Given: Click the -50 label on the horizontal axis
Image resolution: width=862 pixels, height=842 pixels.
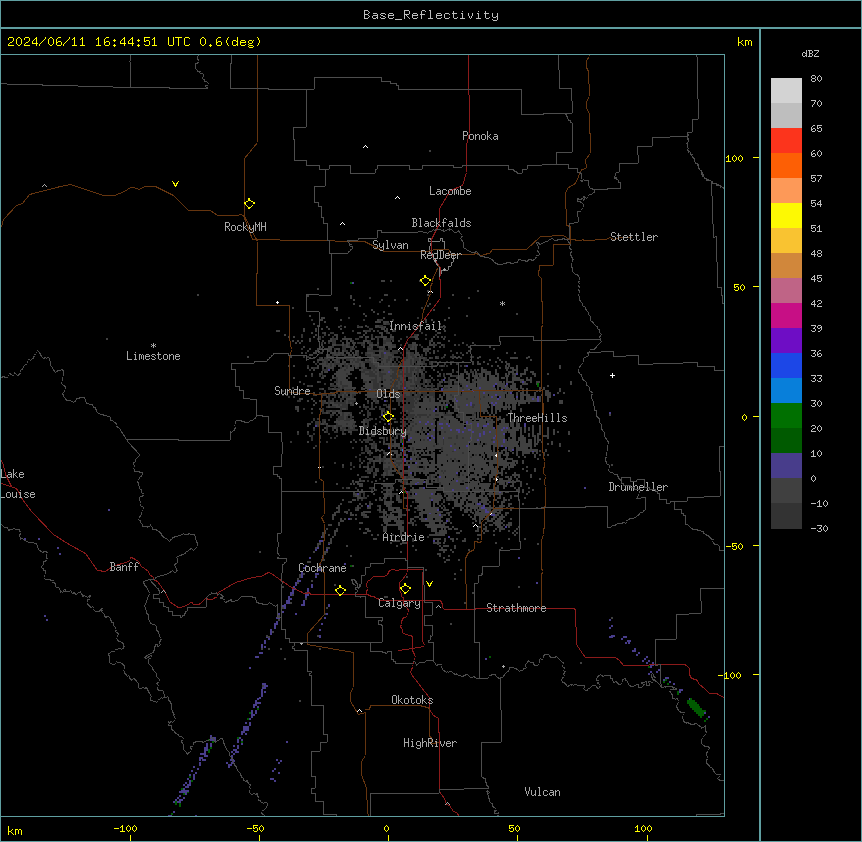Looking at the screenshot, I should pyautogui.click(x=255, y=828).
